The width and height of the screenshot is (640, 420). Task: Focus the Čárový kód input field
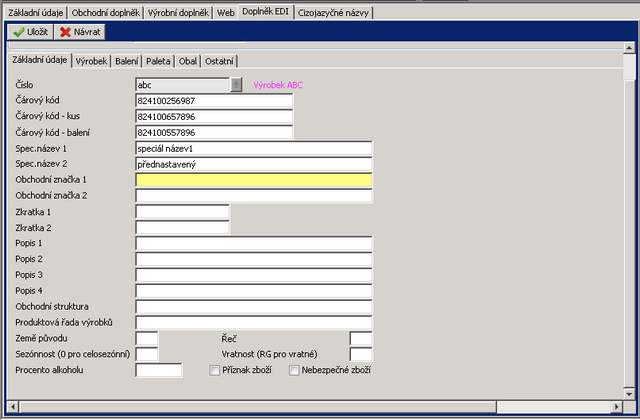[213, 101]
